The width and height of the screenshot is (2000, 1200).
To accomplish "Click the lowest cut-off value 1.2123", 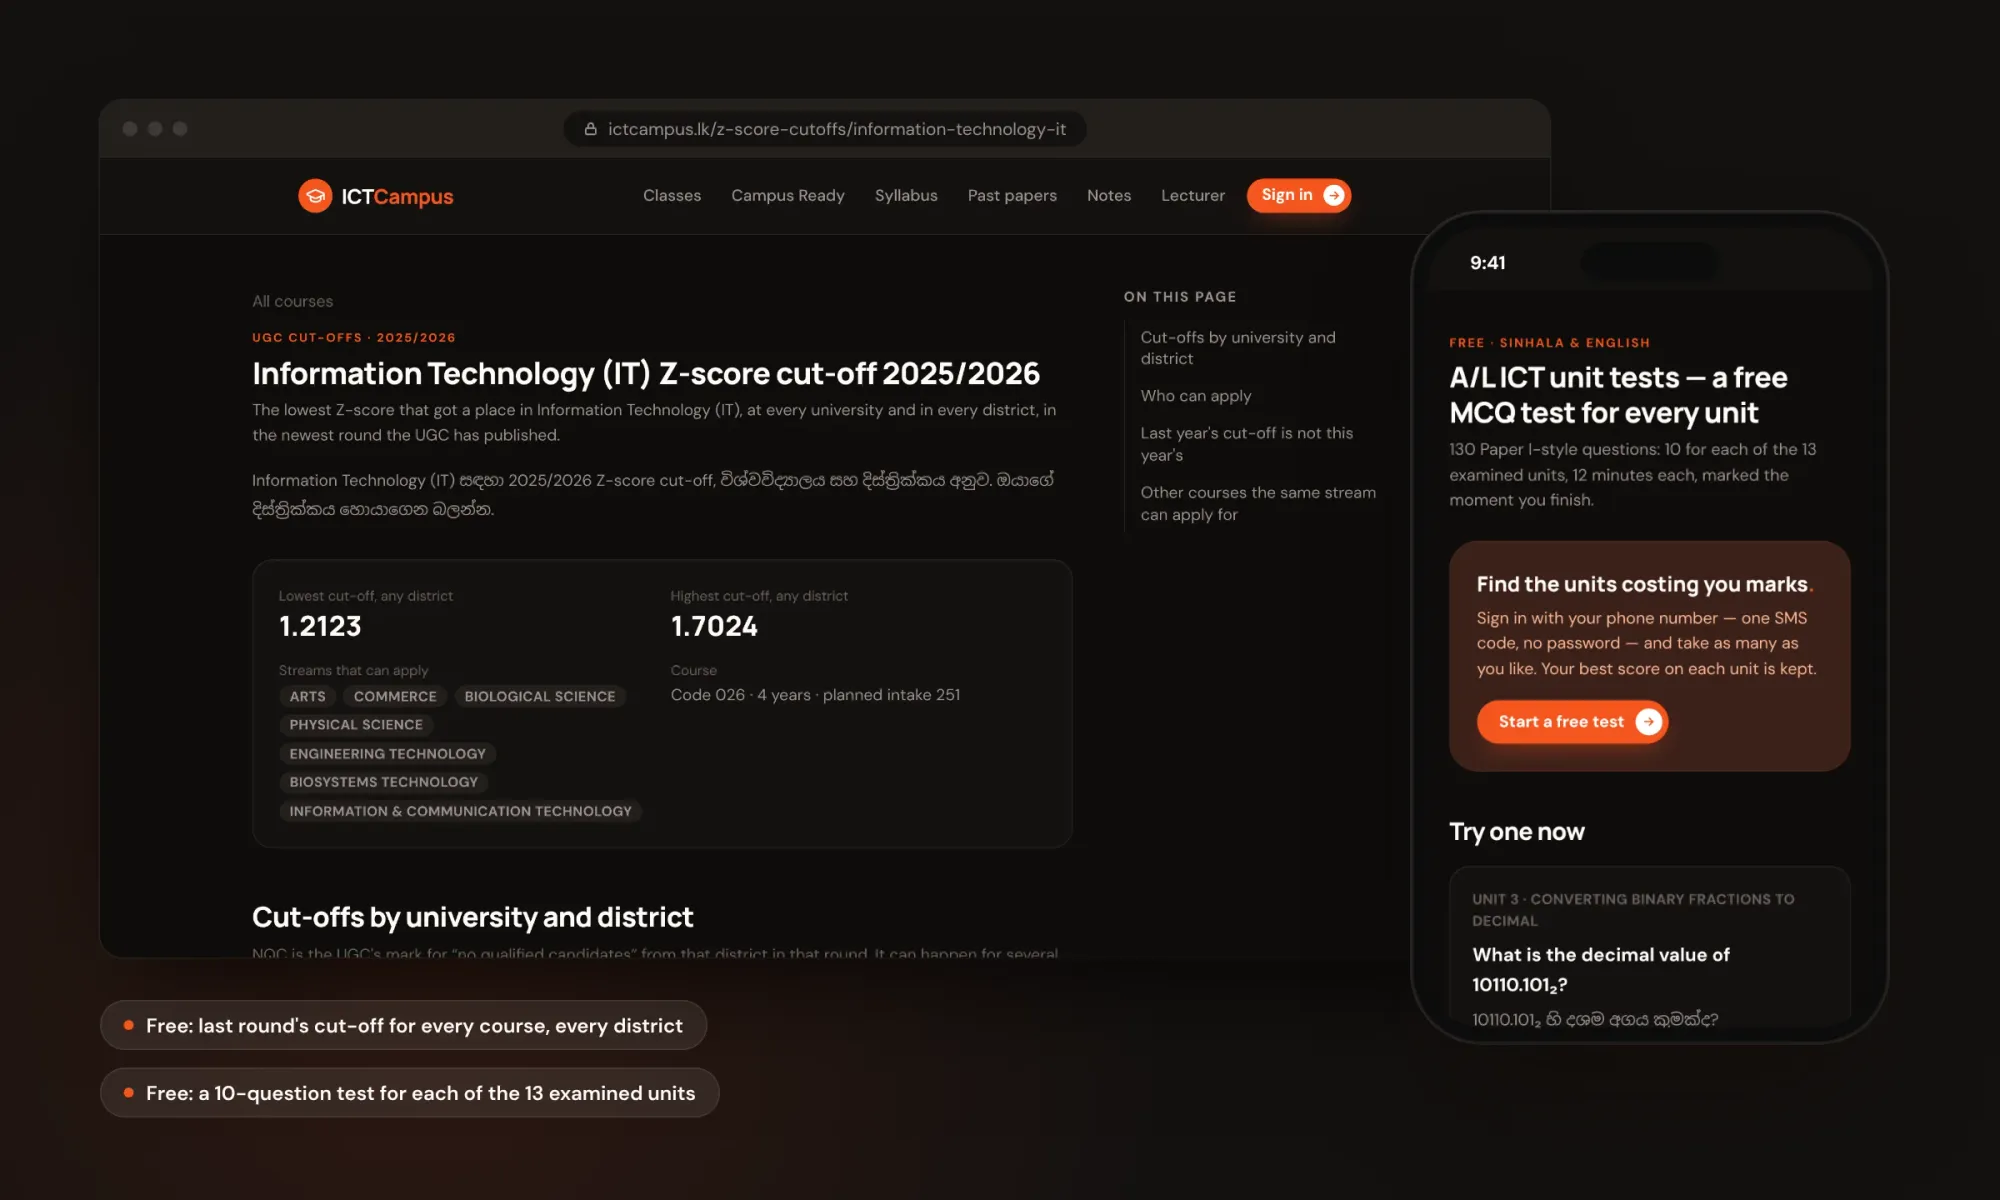I will [320, 627].
